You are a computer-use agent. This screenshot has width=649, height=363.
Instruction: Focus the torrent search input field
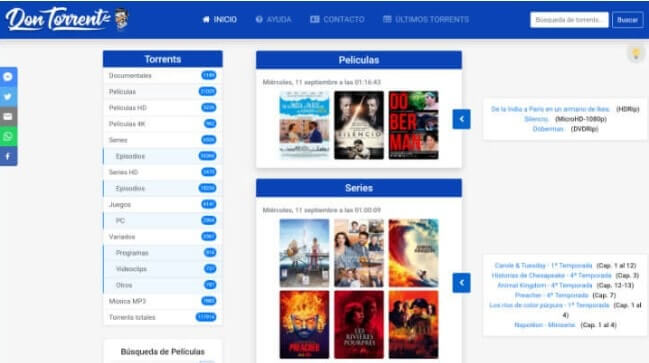tap(569, 20)
